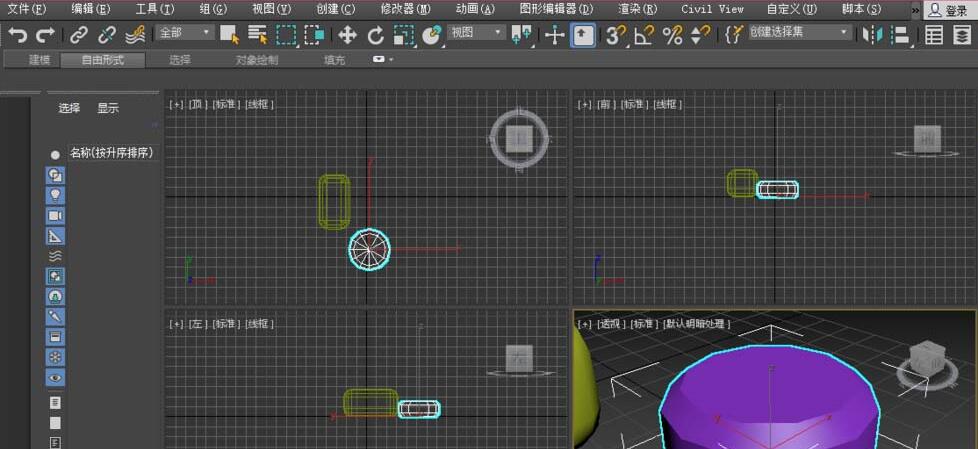The width and height of the screenshot is (978, 449).
Task: Open the 渲染(R) menu
Action: (637, 9)
